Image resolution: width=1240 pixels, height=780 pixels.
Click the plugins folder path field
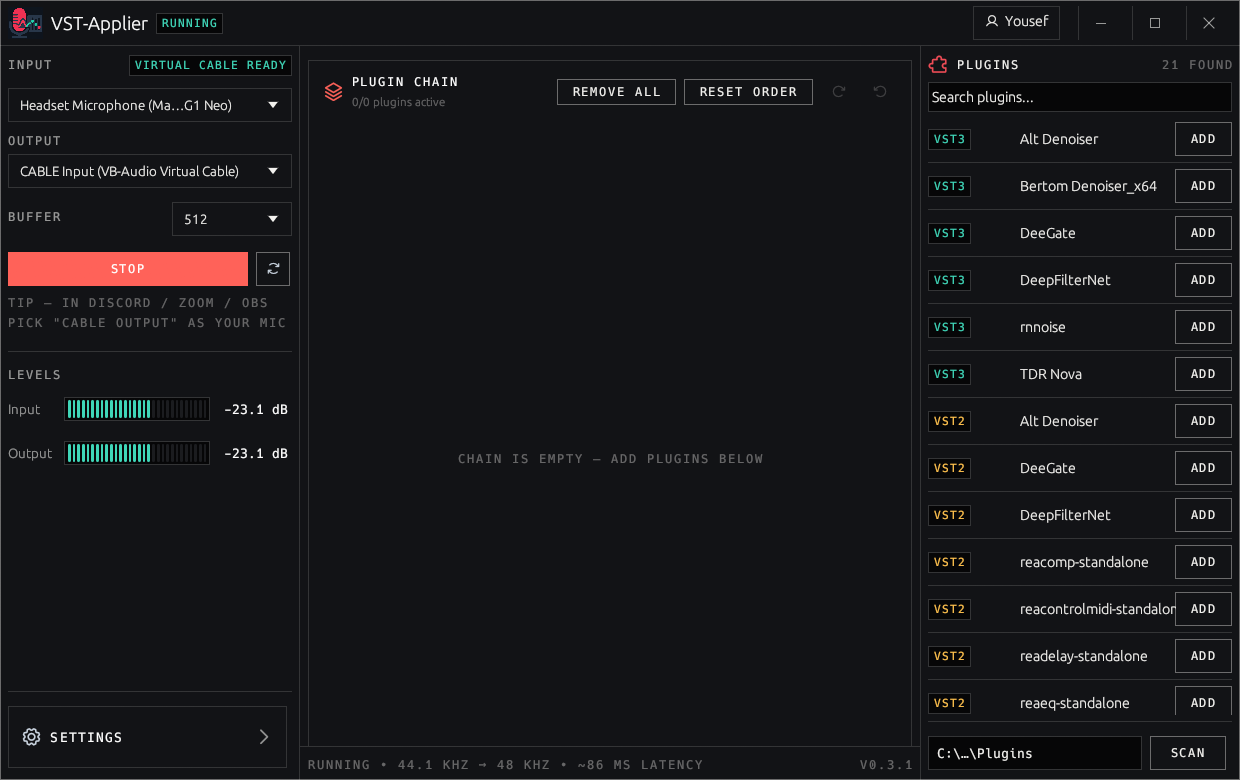coord(1035,753)
